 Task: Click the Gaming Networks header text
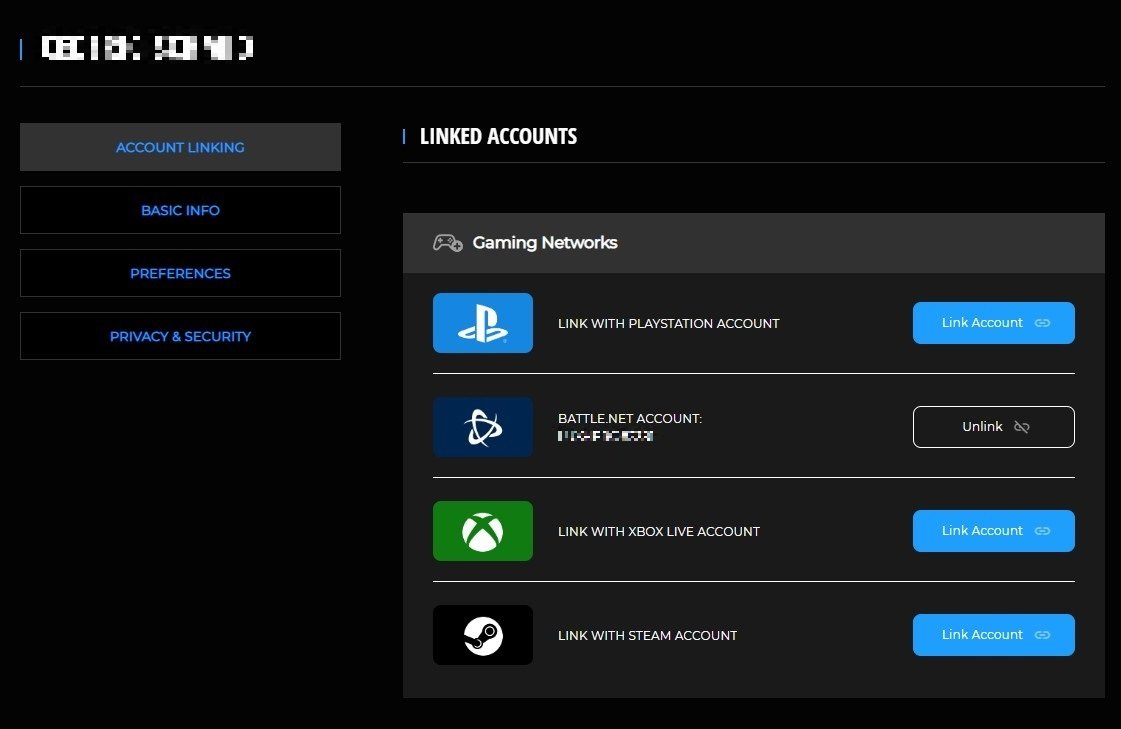click(544, 243)
